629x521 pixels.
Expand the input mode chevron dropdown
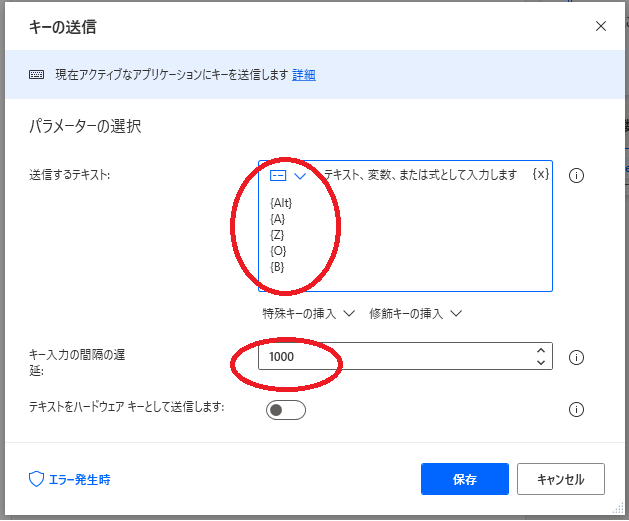300,175
